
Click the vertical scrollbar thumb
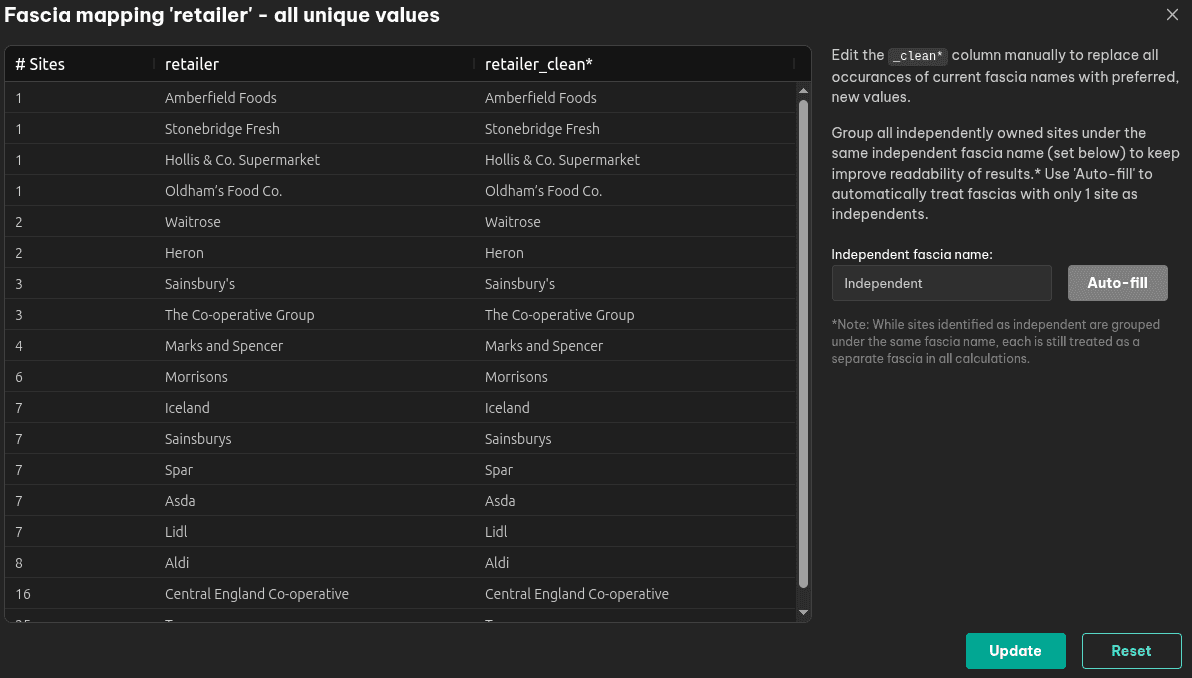[804, 344]
